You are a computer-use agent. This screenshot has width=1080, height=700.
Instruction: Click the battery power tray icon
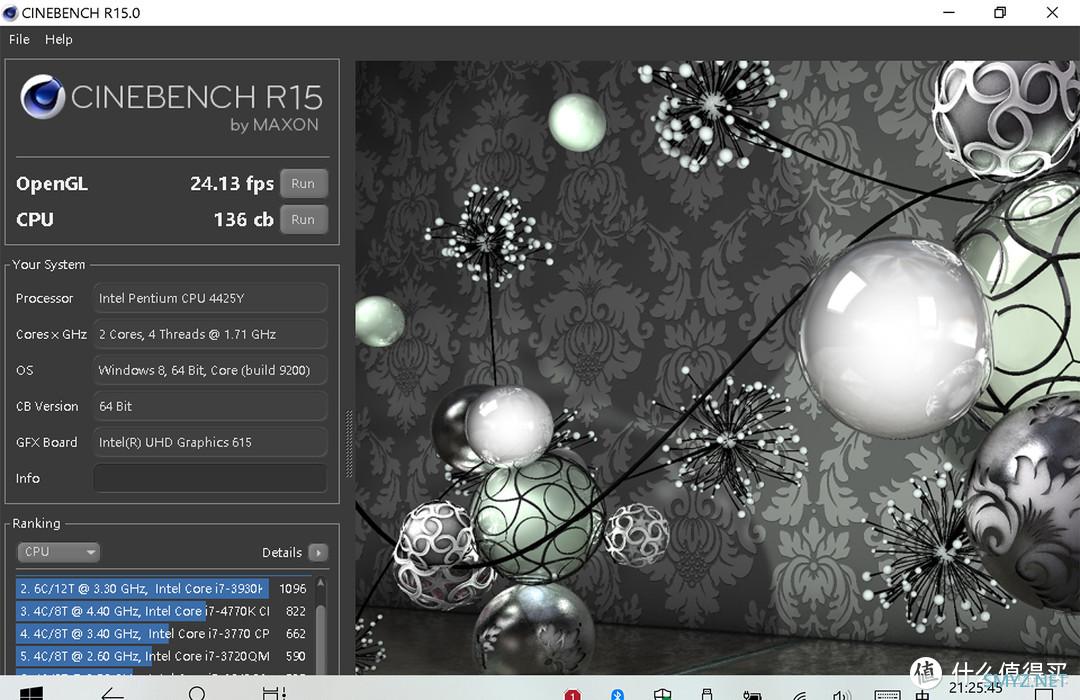pos(752,694)
